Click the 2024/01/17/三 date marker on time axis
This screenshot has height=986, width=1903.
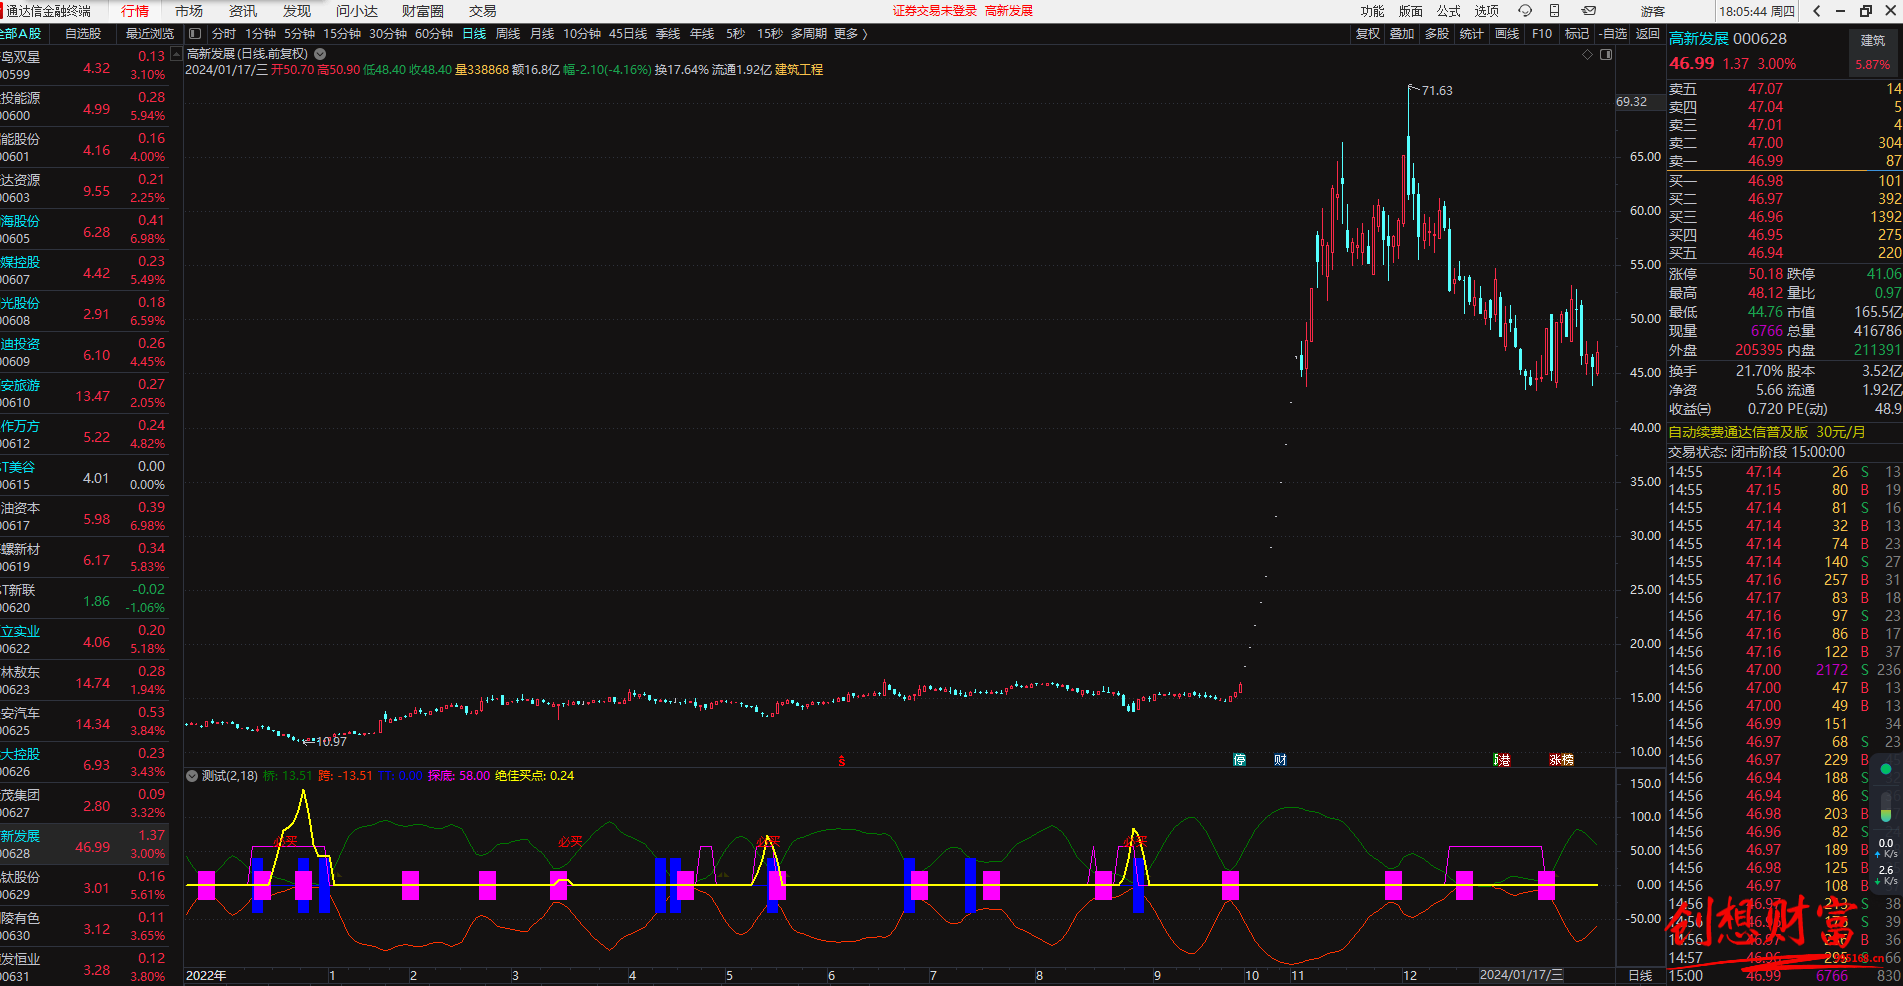coord(1521,975)
